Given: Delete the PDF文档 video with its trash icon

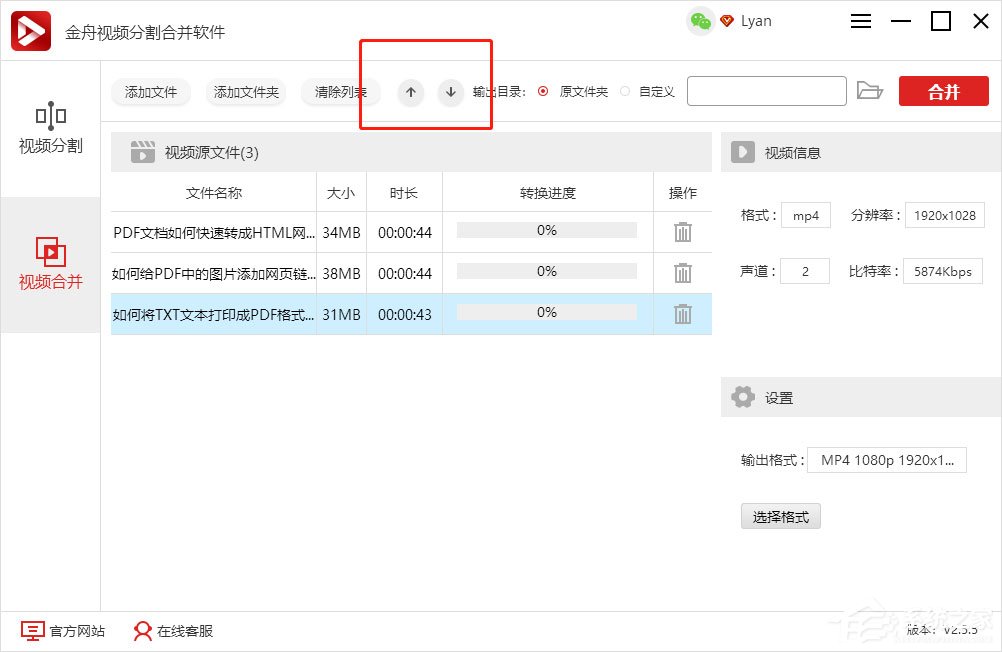Looking at the screenshot, I should pos(682,232).
